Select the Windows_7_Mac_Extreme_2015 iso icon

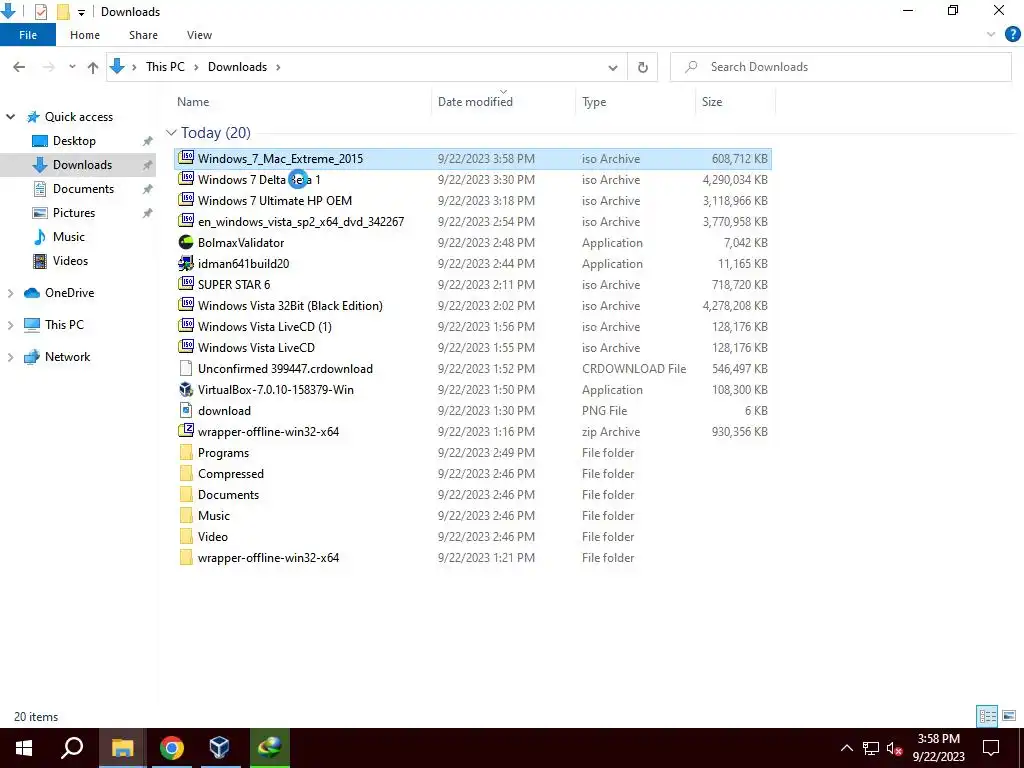tap(186, 157)
